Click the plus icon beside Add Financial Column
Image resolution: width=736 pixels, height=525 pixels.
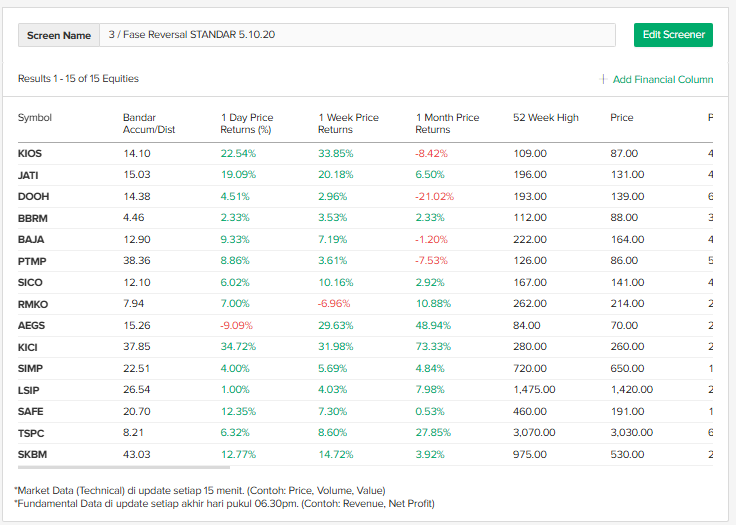[x=603, y=79]
